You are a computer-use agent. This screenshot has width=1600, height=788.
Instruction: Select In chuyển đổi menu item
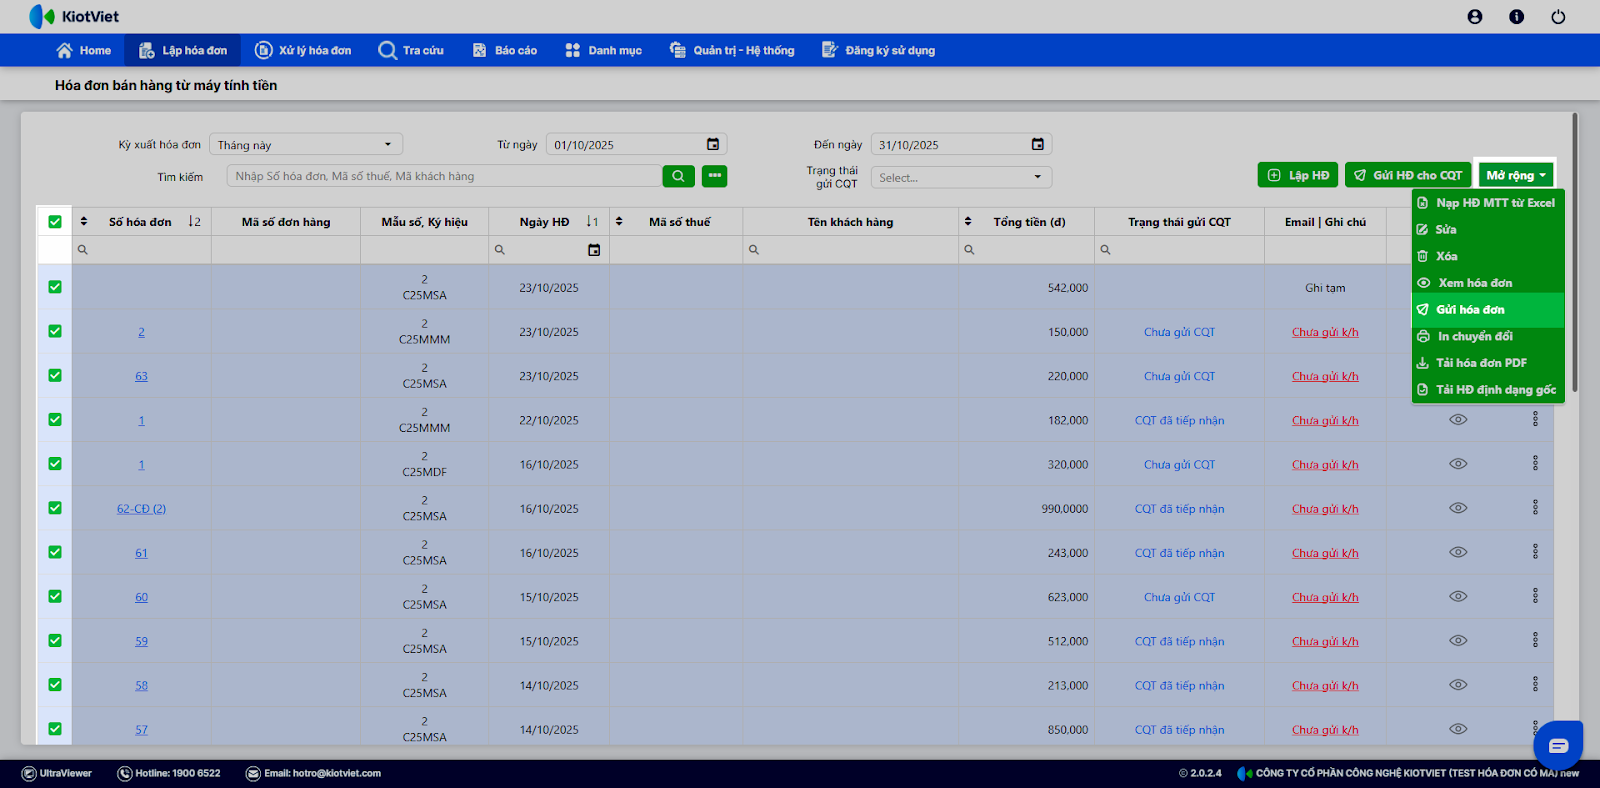tap(1488, 336)
